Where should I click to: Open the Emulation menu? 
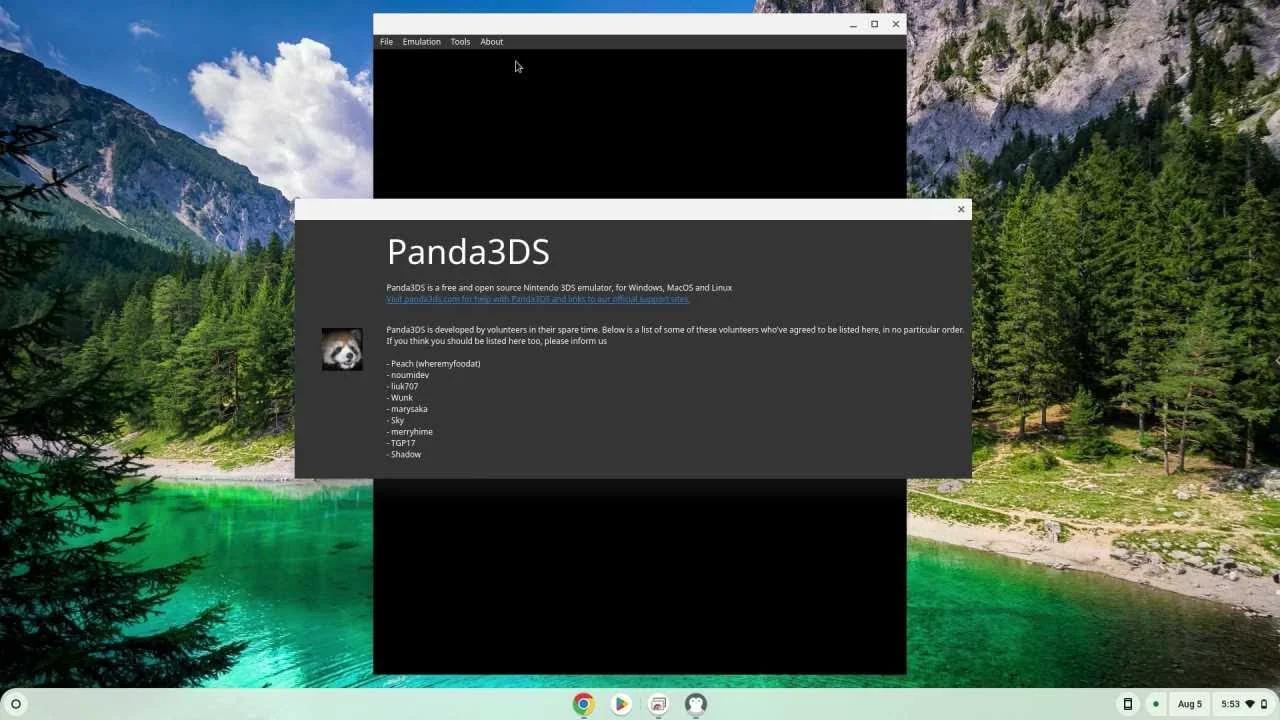point(421,41)
